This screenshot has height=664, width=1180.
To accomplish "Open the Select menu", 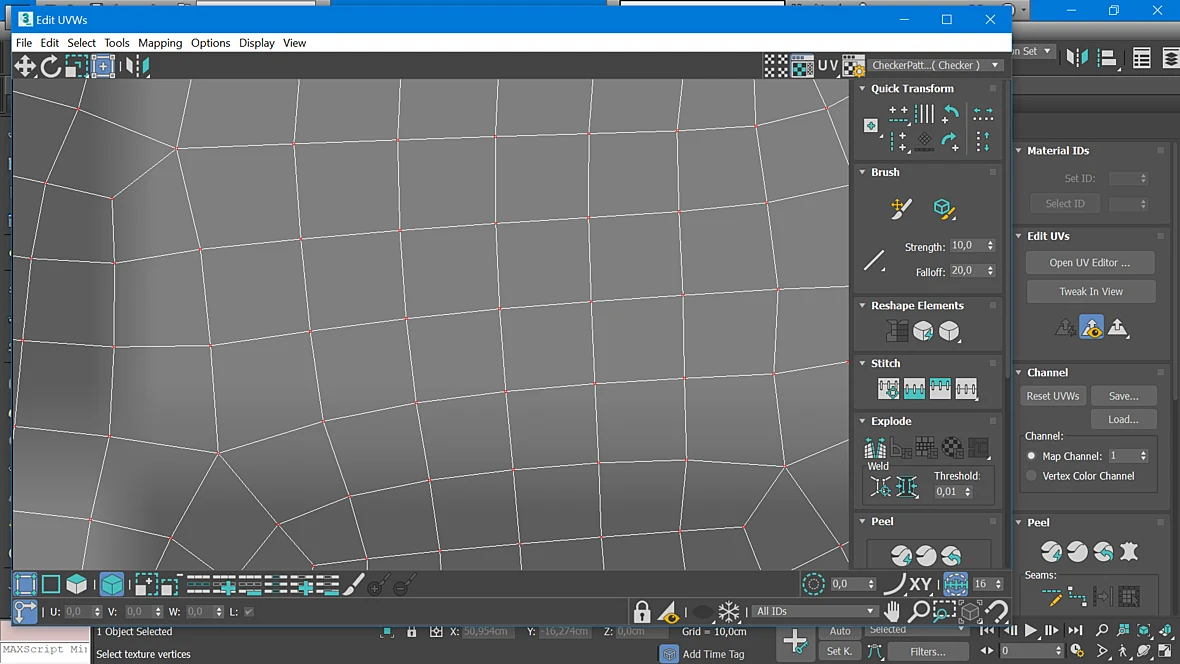I will [81, 43].
